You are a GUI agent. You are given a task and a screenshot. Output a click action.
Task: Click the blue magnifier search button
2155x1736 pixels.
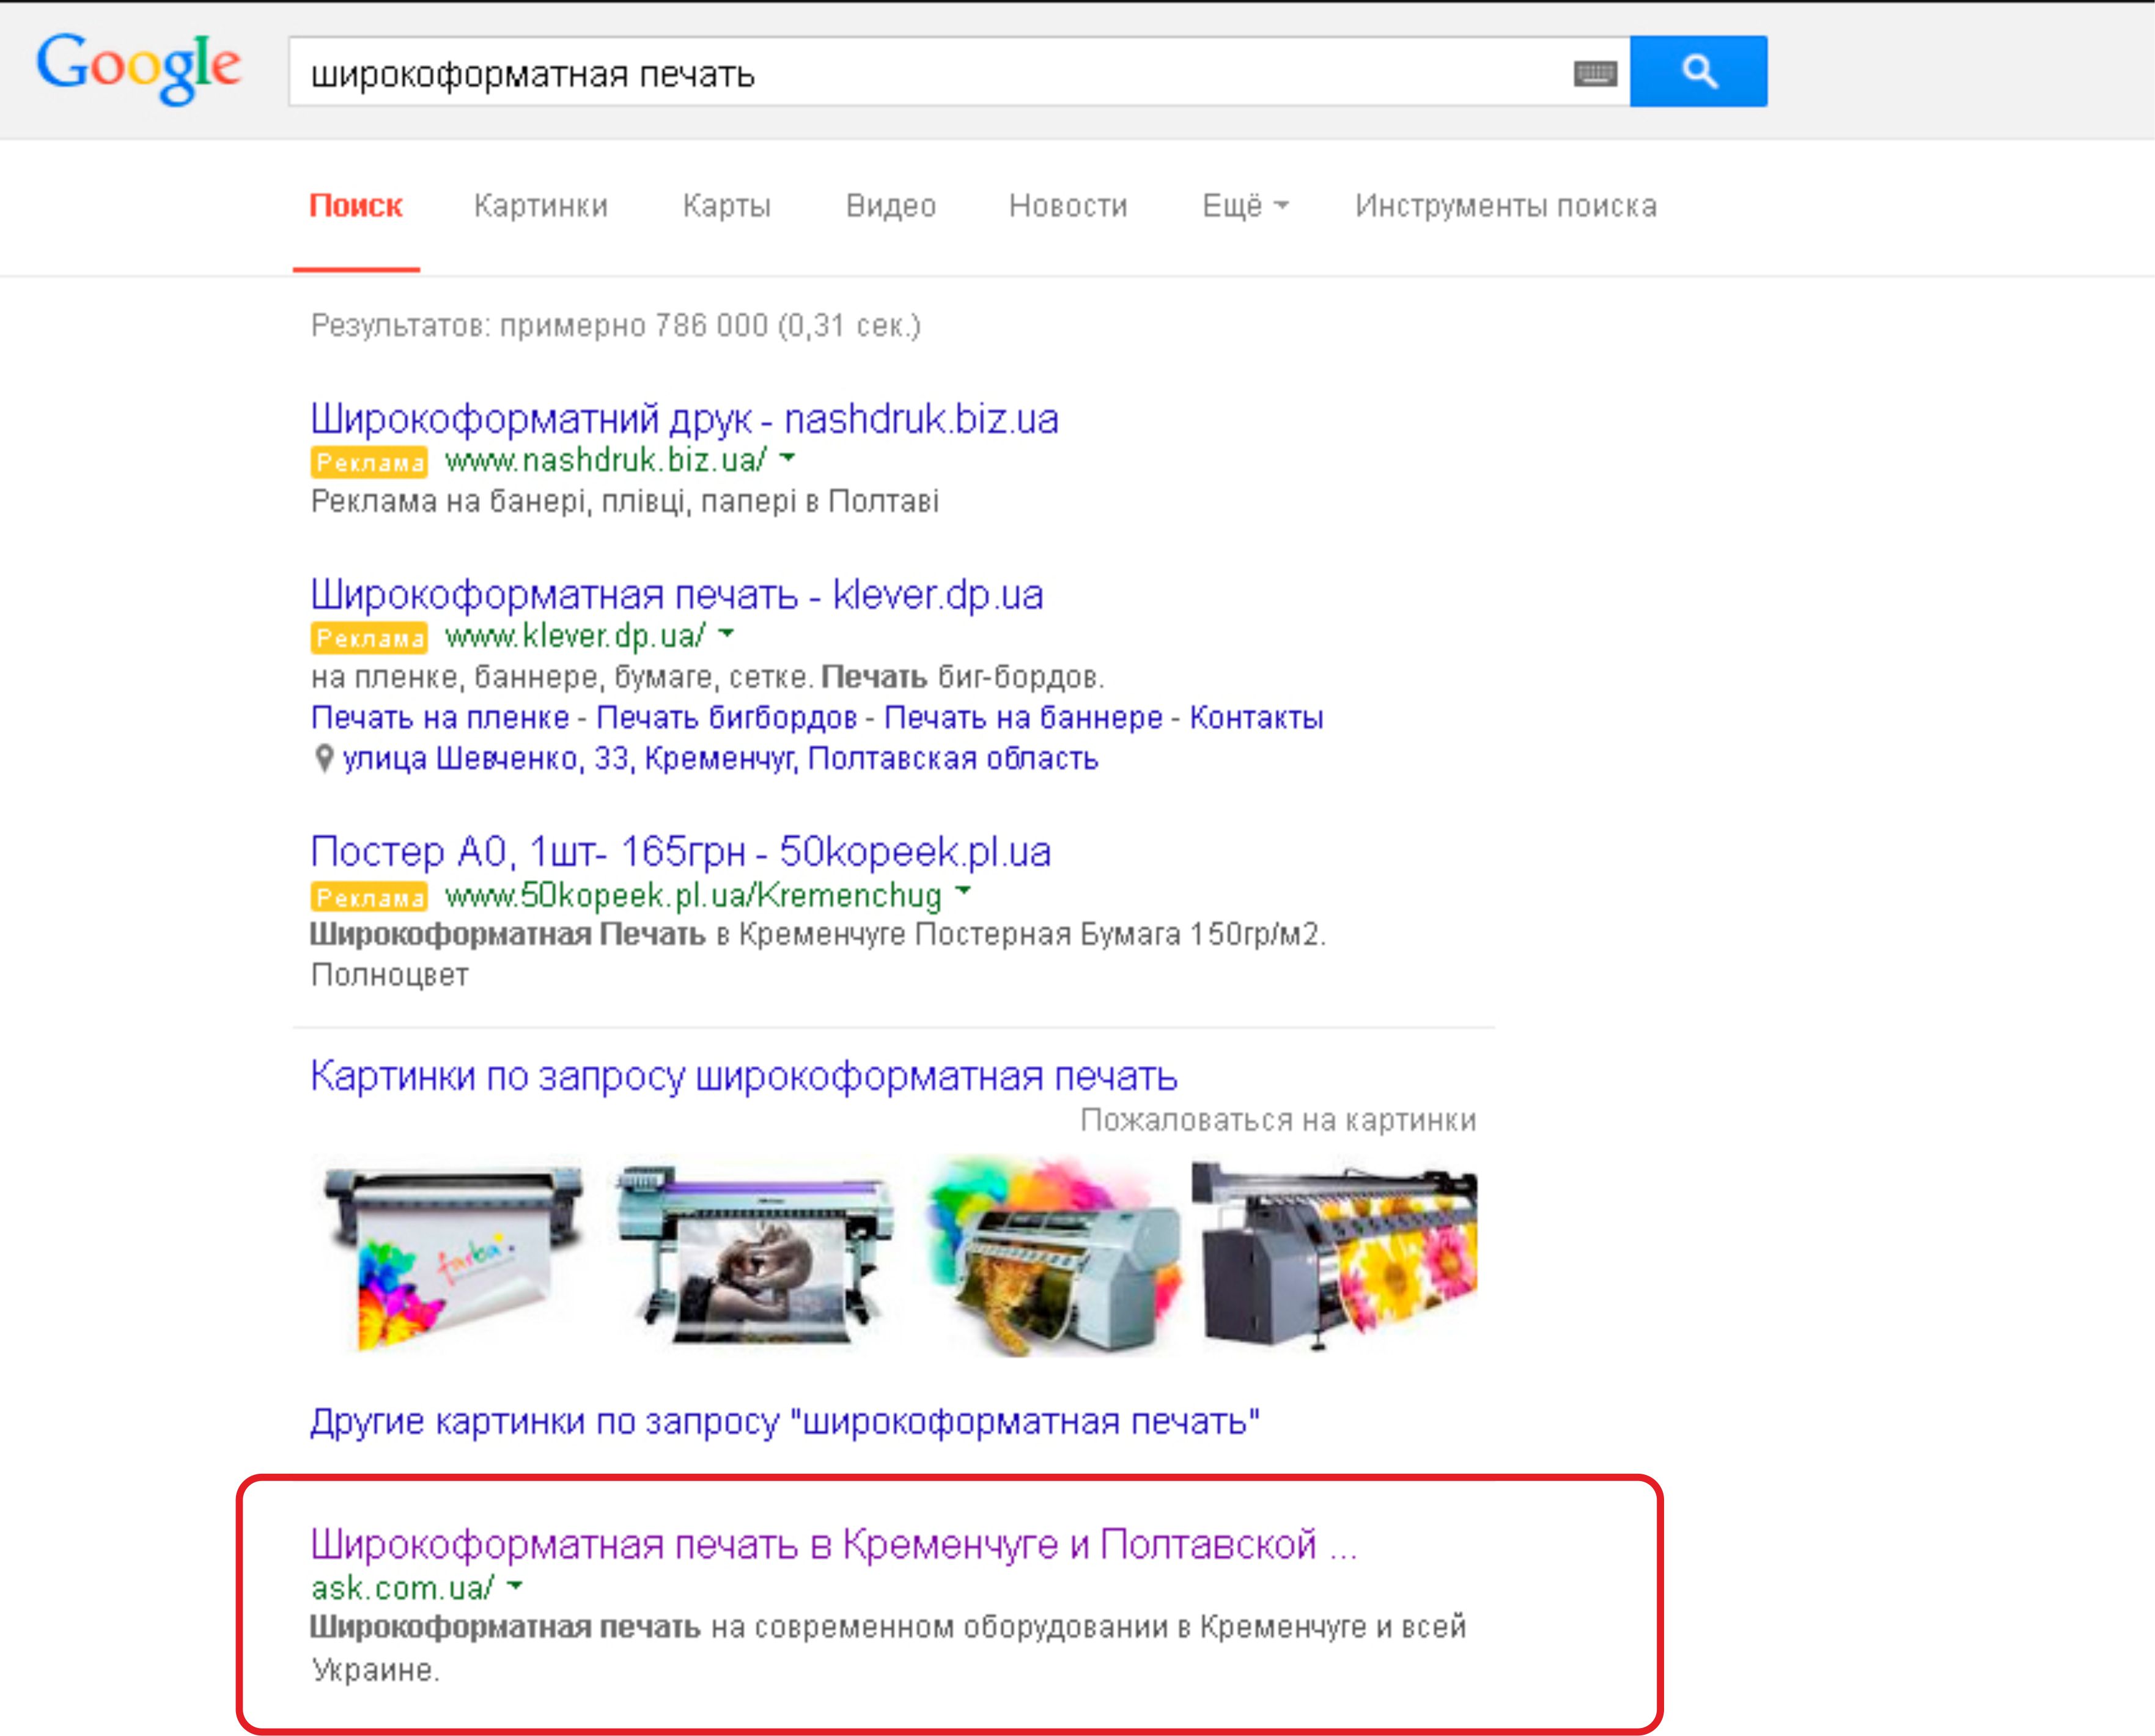(x=1698, y=71)
